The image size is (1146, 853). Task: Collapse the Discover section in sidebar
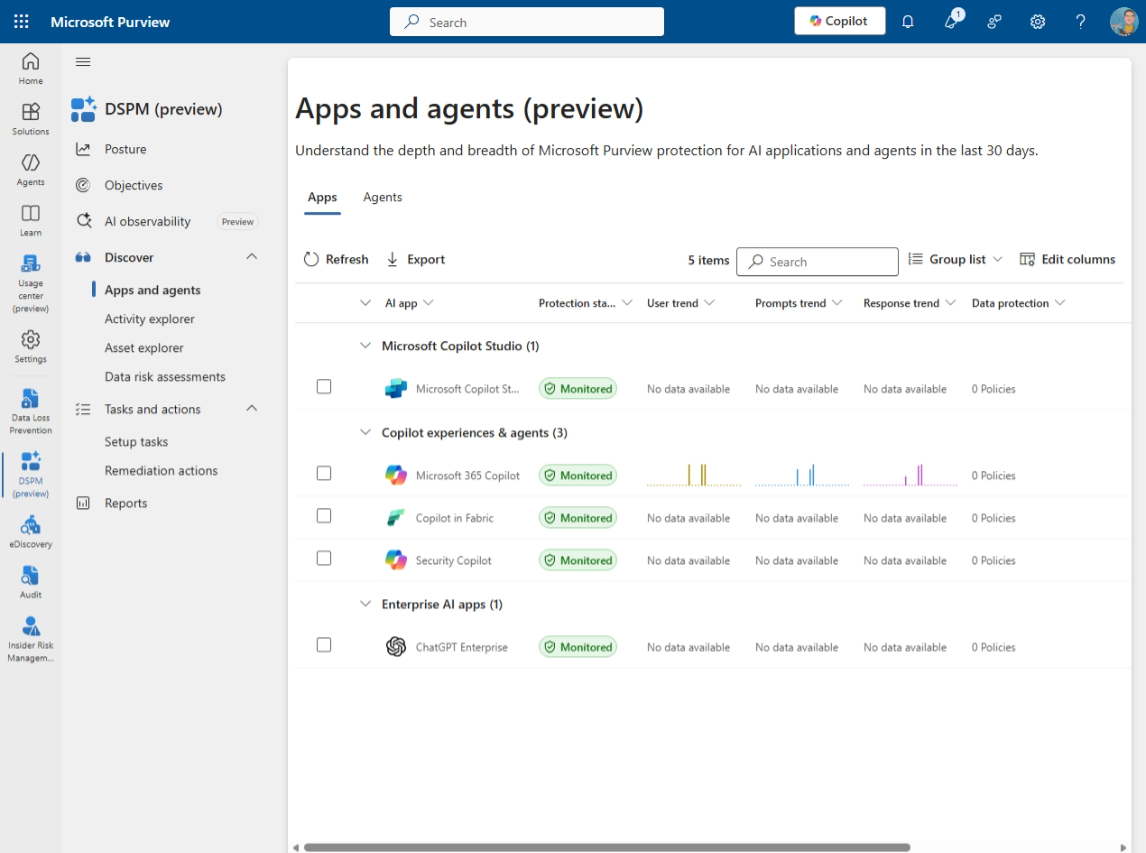pyautogui.click(x=252, y=257)
